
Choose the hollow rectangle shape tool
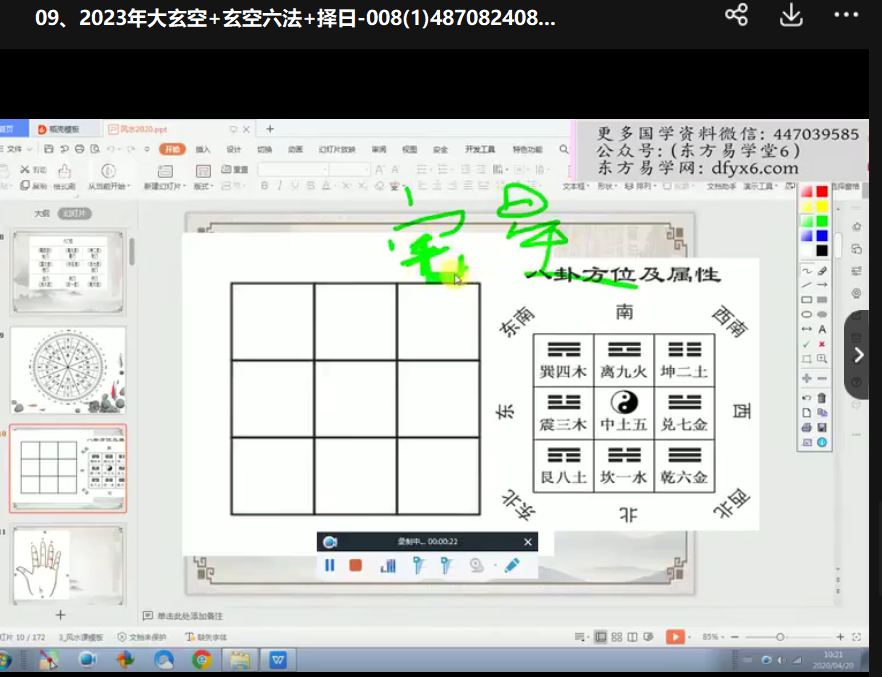pos(806,300)
